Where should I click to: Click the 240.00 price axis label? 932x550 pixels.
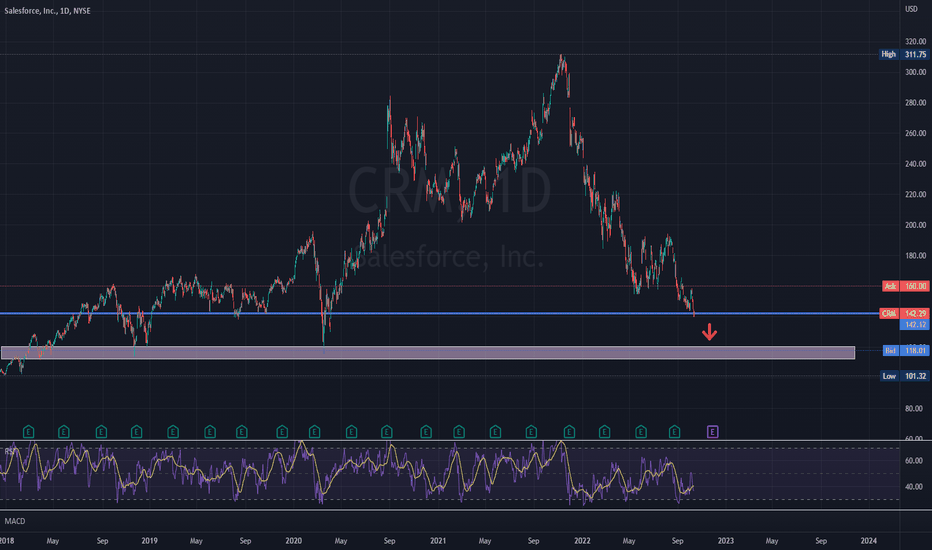pyautogui.click(x=915, y=164)
